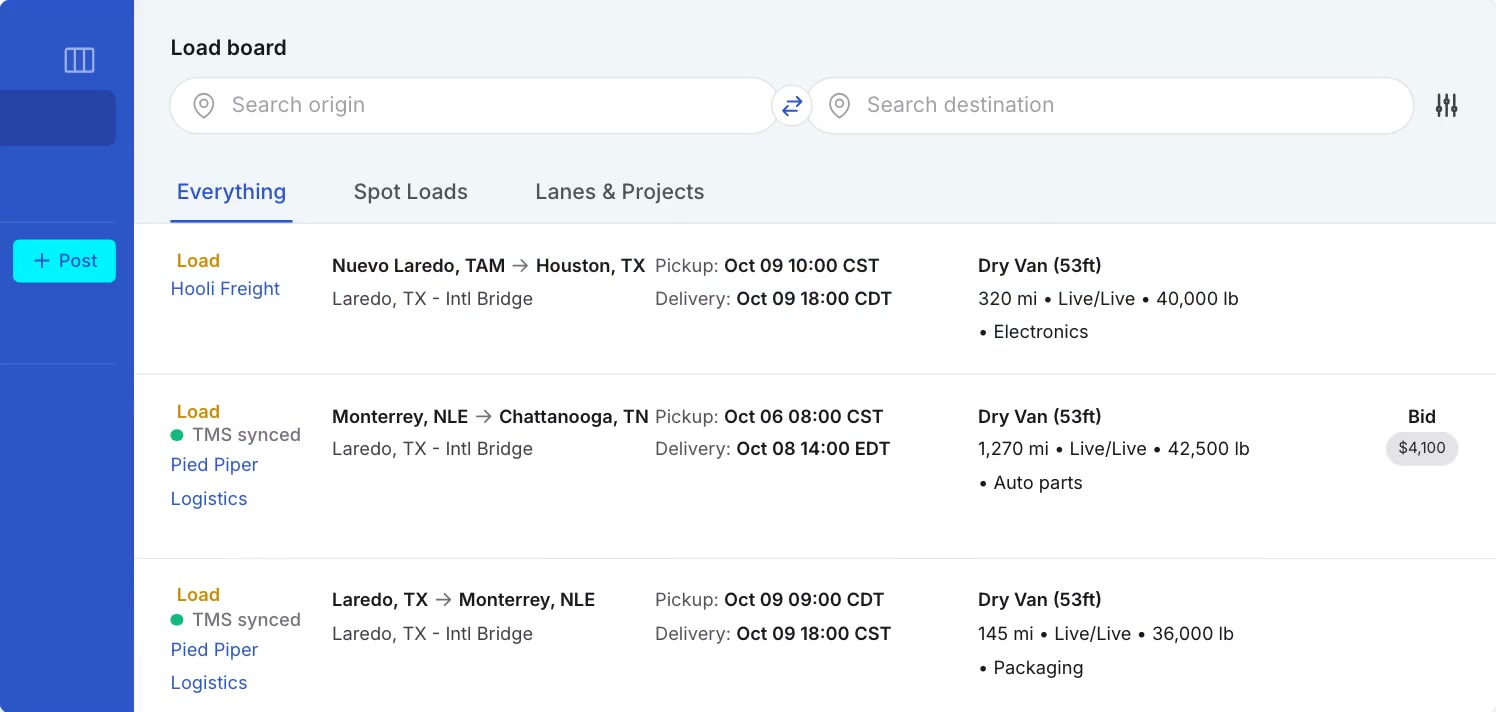Select the Monterrey, NLE to Chattanooga route
The height and width of the screenshot is (712, 1496).
[490, 417]
